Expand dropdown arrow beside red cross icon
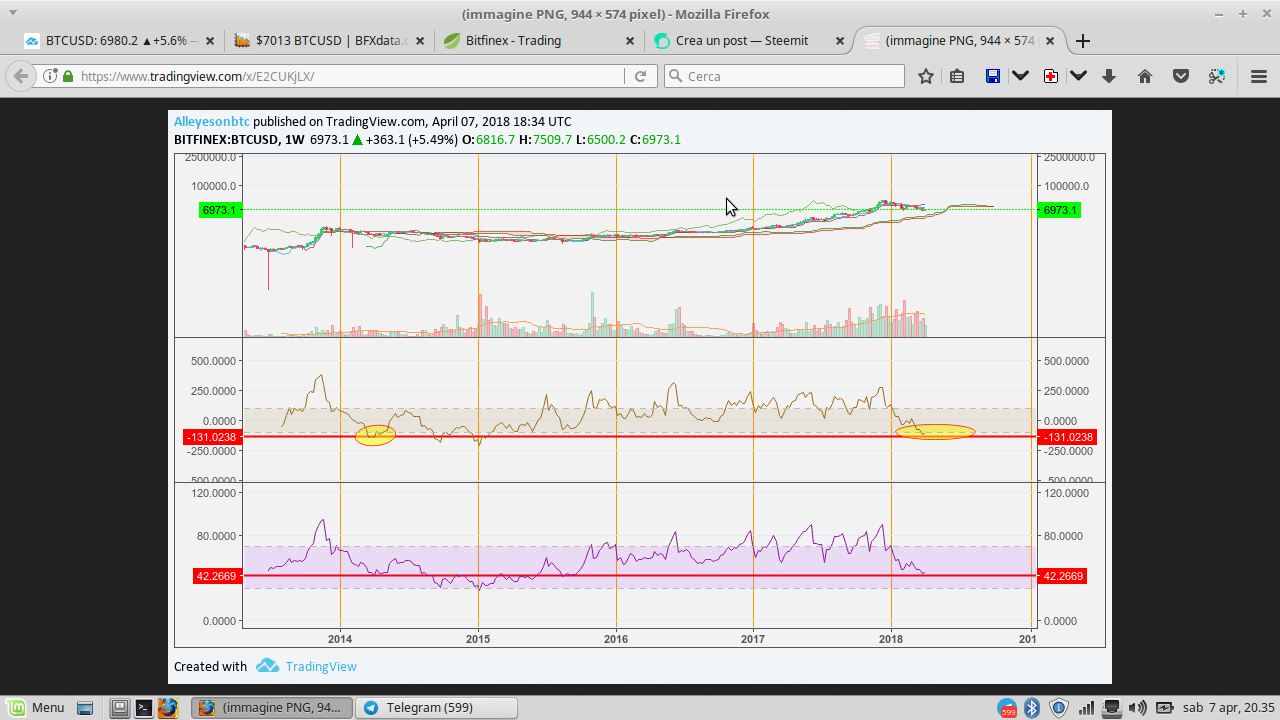Image resolution: width=1280 pixels, height=720 pixels. [1078, 76]
